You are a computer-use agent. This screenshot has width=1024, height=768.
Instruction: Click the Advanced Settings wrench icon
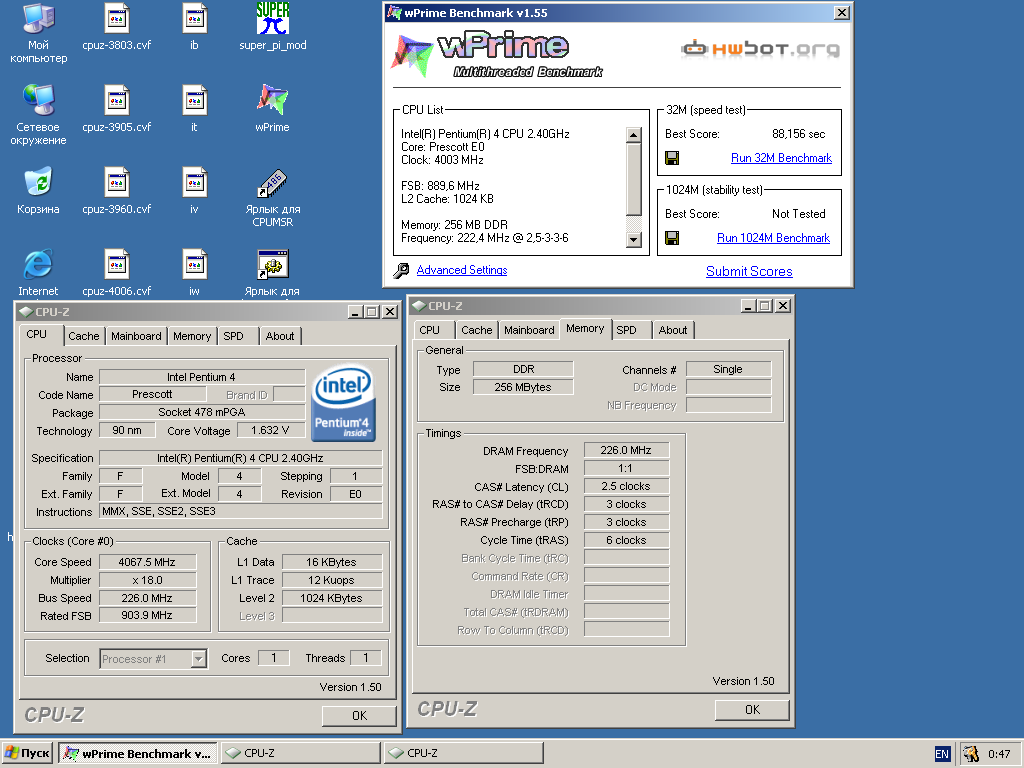point(401,270)
